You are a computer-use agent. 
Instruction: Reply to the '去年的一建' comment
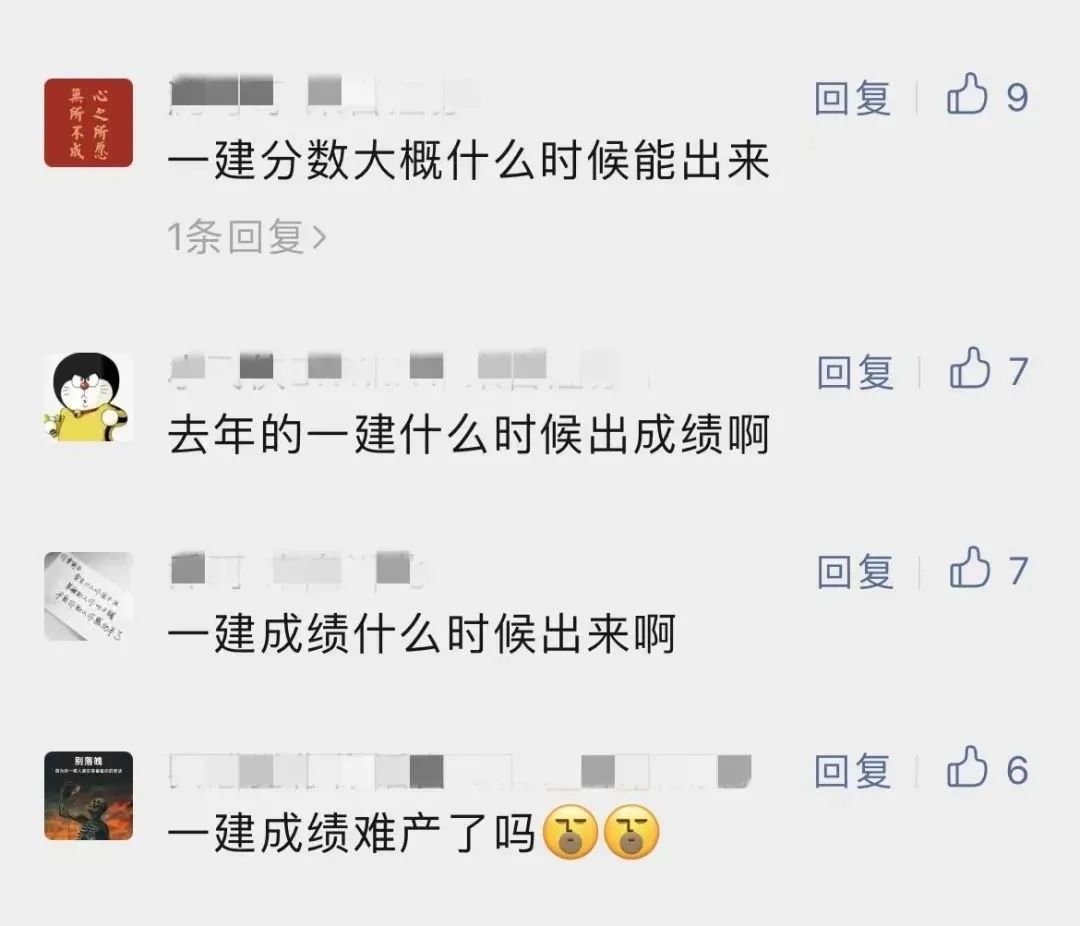click(x=855, y=372)
